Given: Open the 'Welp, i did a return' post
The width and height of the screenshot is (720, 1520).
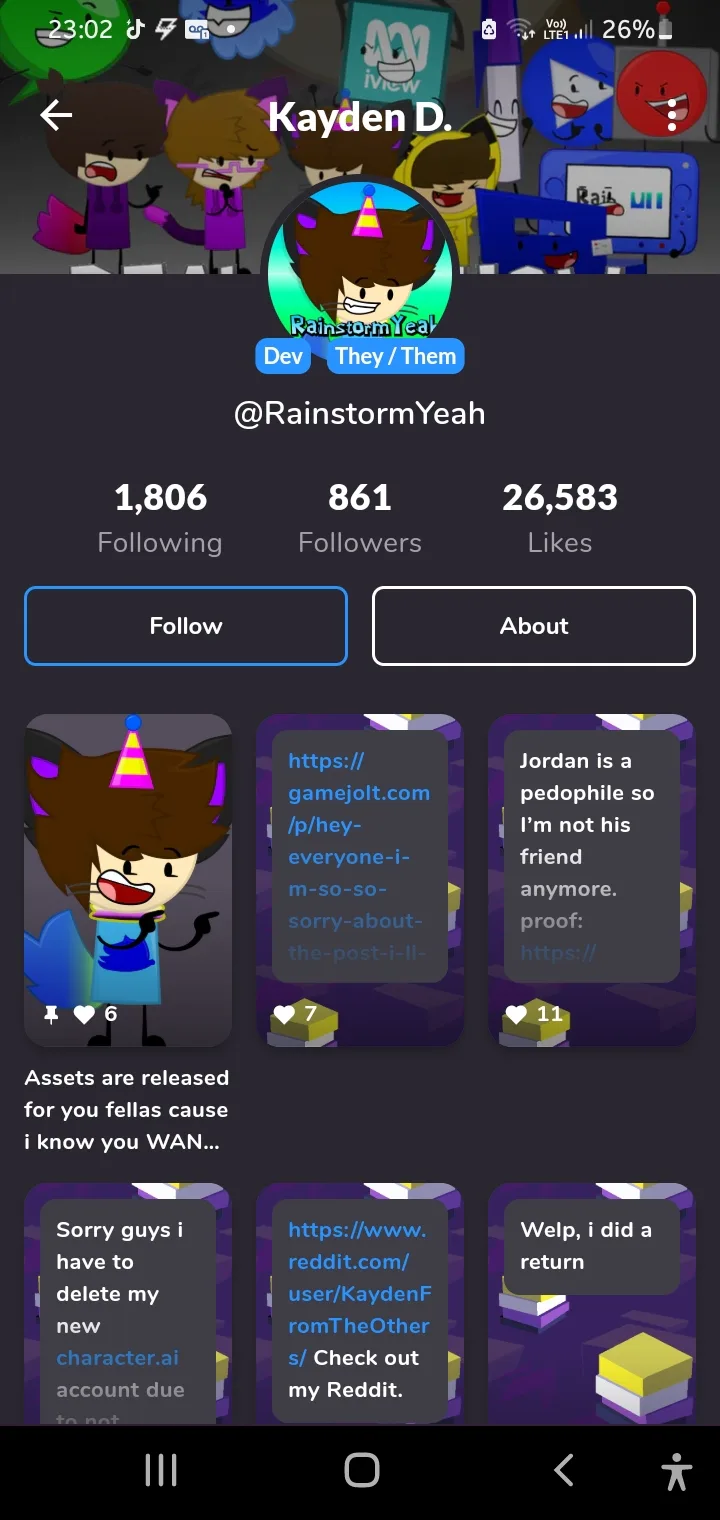Looking at the screenshot, I should [x=592, y=1303].
